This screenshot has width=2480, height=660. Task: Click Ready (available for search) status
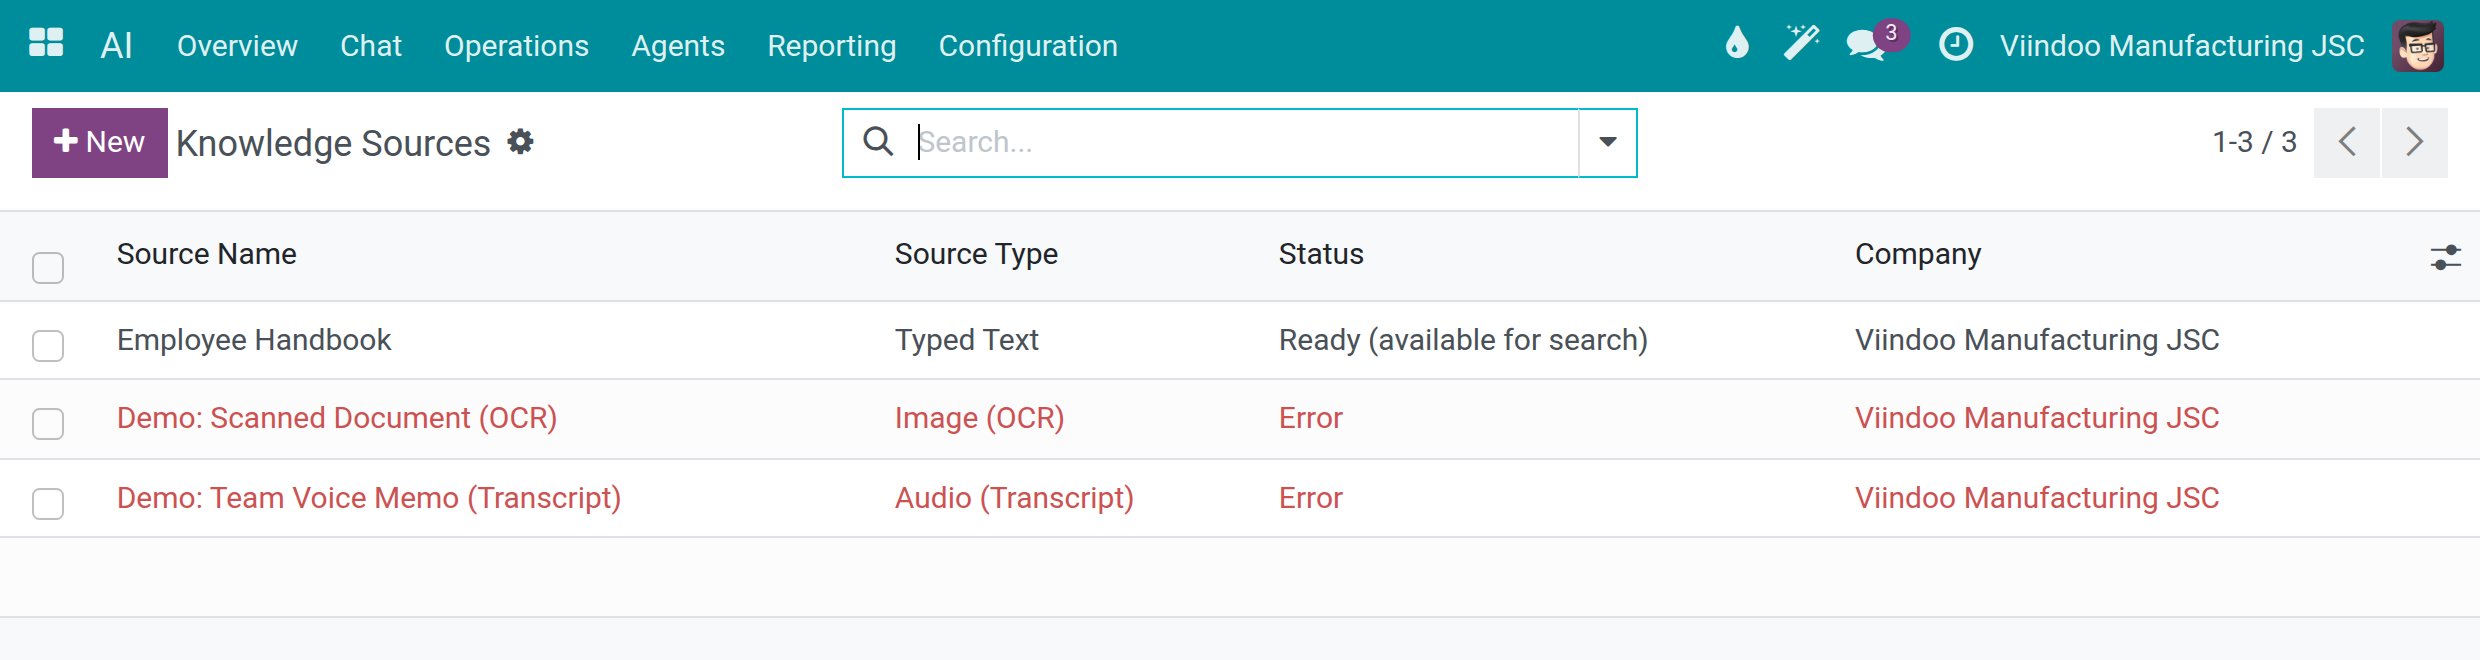1463,340
